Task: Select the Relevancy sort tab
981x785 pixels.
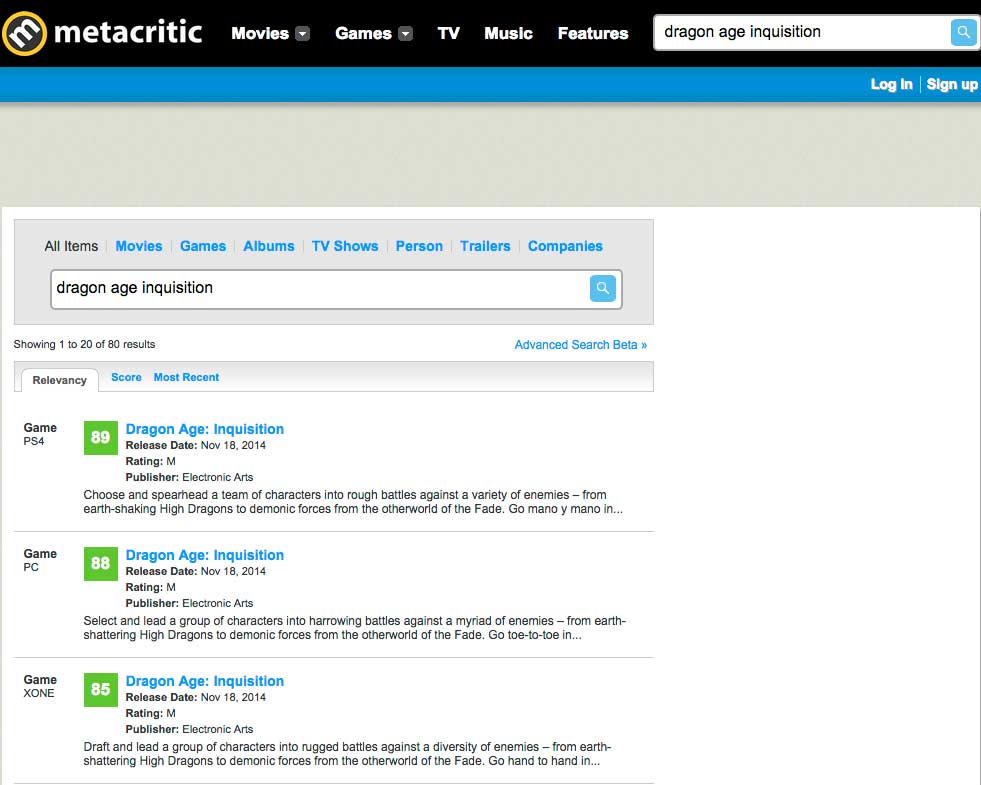Action: coord(59,380)
